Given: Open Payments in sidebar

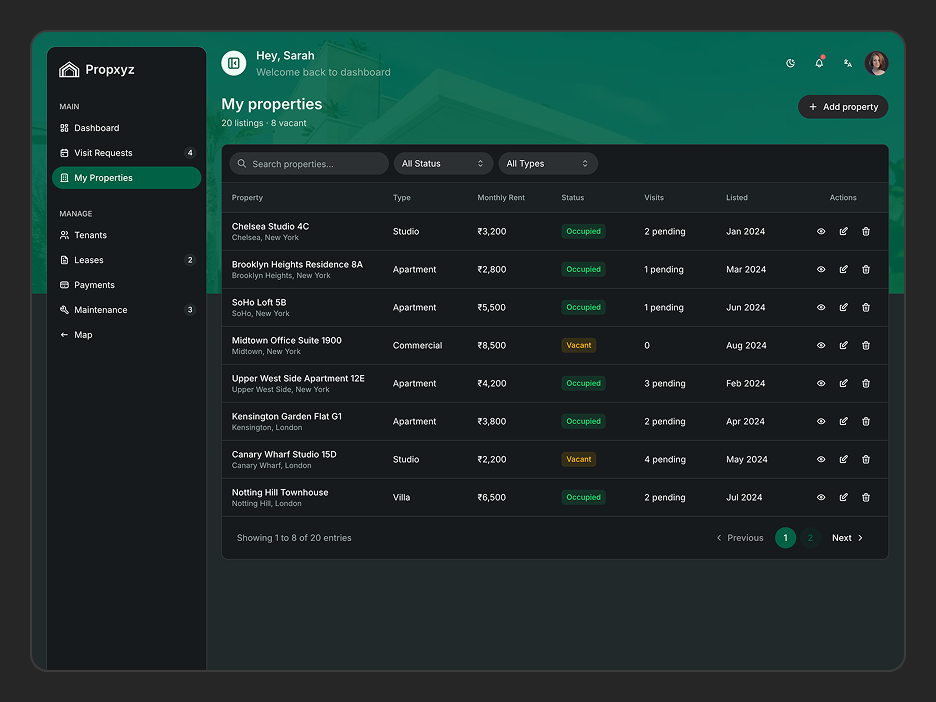Looking at the screenshot, I should tap(126, 285).
